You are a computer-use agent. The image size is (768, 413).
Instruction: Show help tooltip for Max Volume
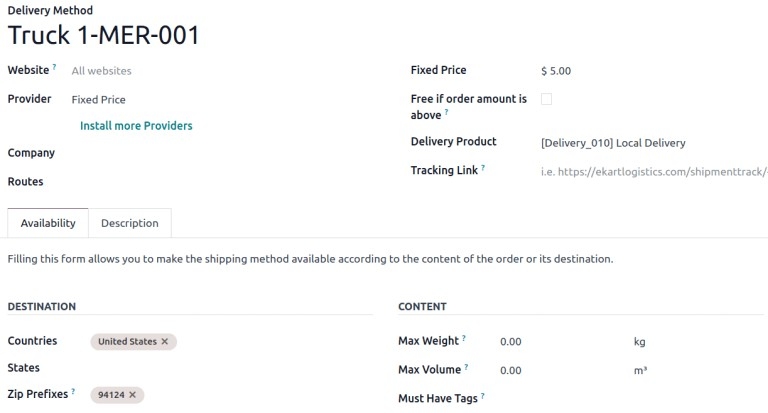[x=465, y=368]
